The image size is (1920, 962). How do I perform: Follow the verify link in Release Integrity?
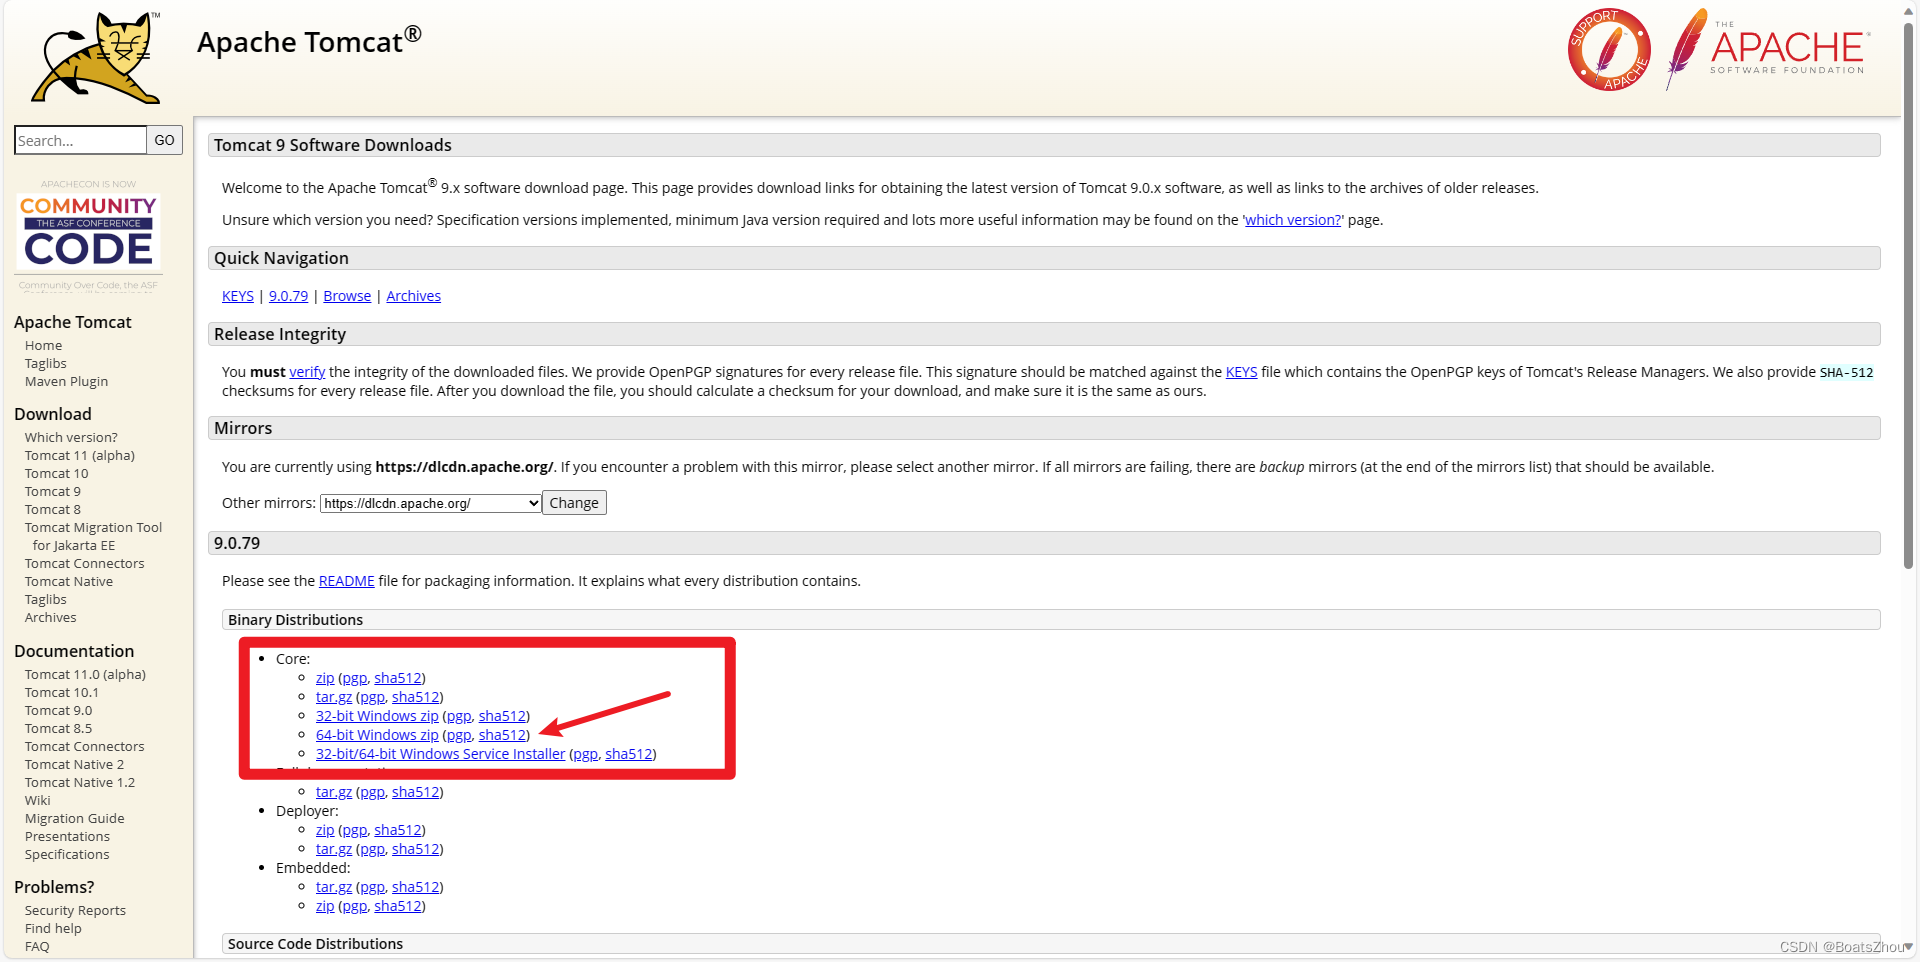coord(307,372)
